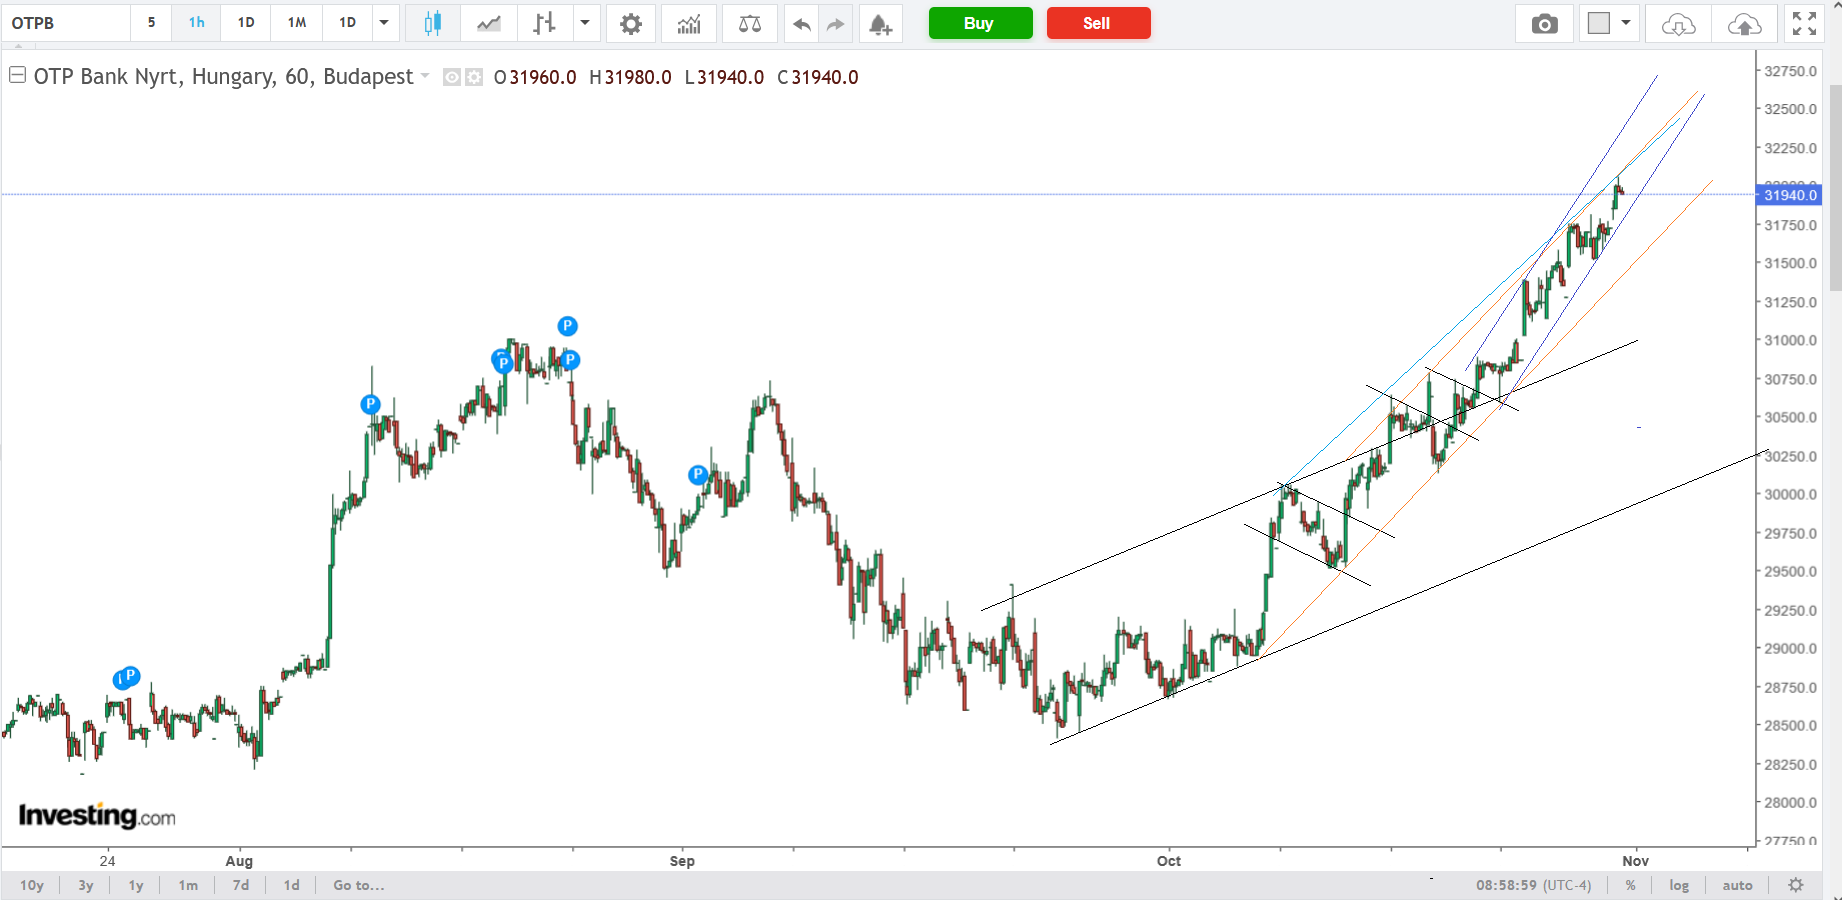Screen dimensions: 1842x900
Task: Collapse the OTP Bank Nyrt legend
Action: click(17, 76)
